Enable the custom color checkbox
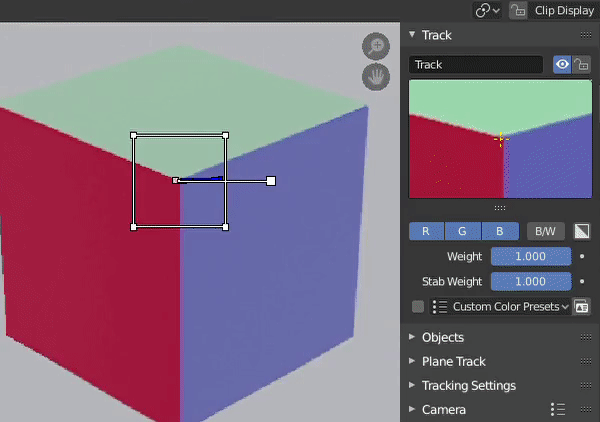This screenshot has width=600, height=422. click(x=418, y=307)
